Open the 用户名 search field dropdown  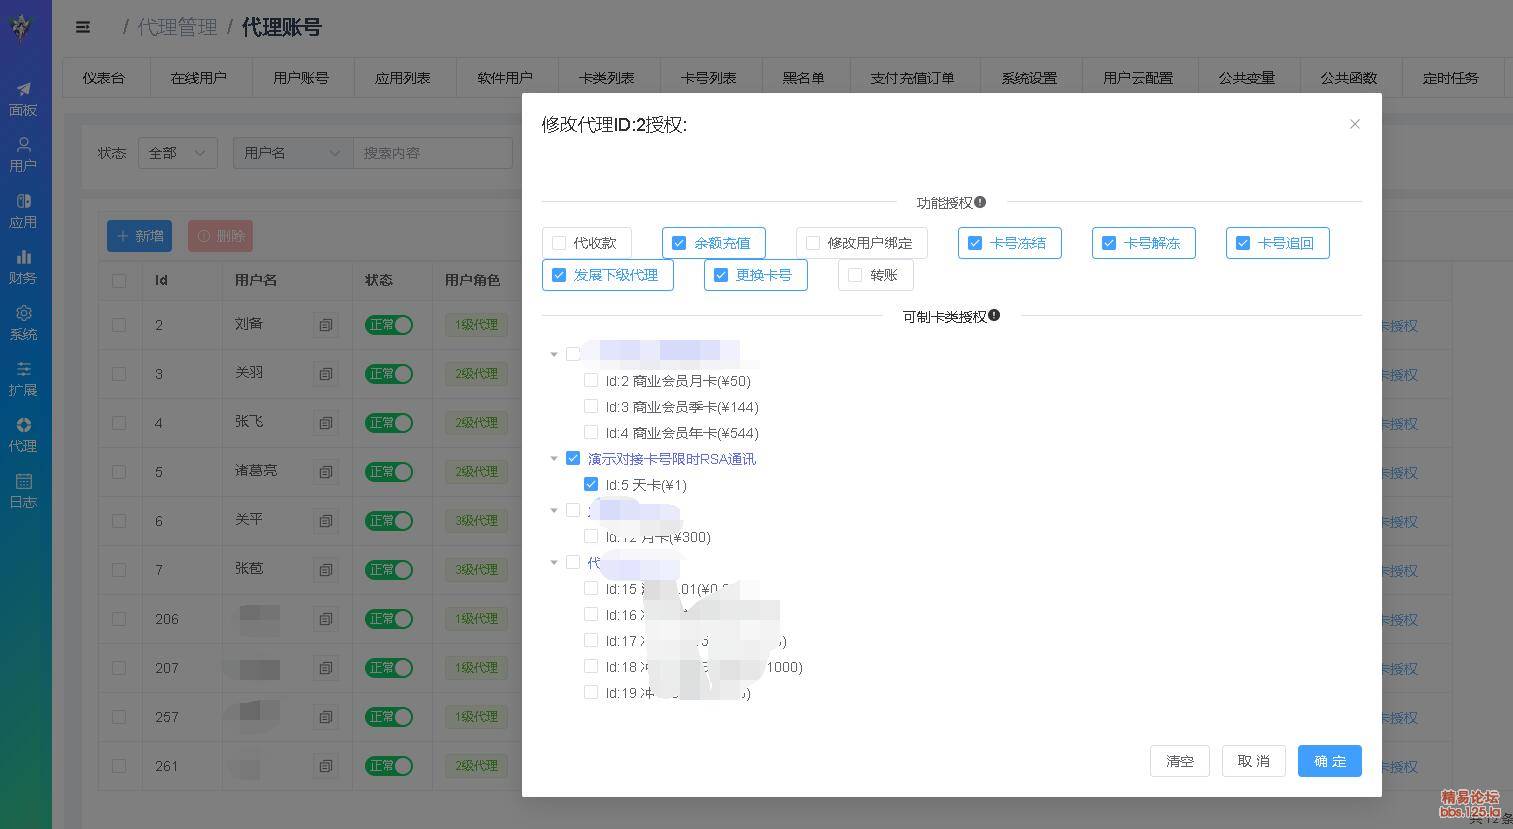292,153
